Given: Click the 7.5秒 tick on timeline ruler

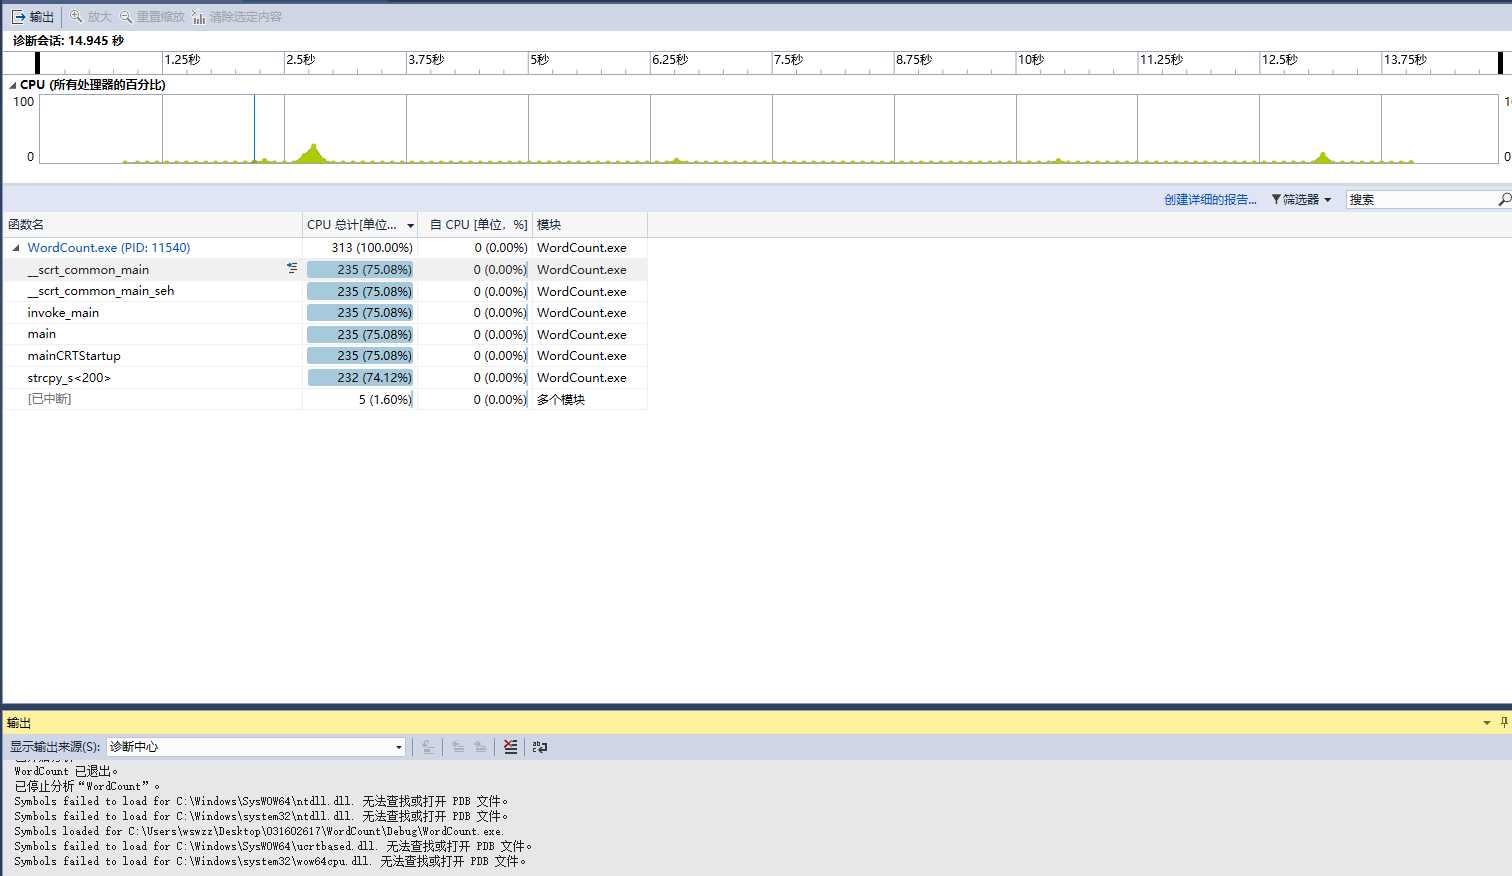Looking at the screenshot, I should tap(788, 60).
